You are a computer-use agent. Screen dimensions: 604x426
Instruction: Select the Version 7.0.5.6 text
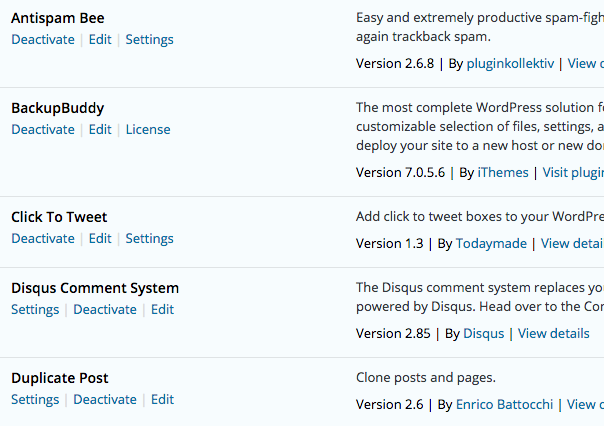pyautogui.click(x=400, y=173)
